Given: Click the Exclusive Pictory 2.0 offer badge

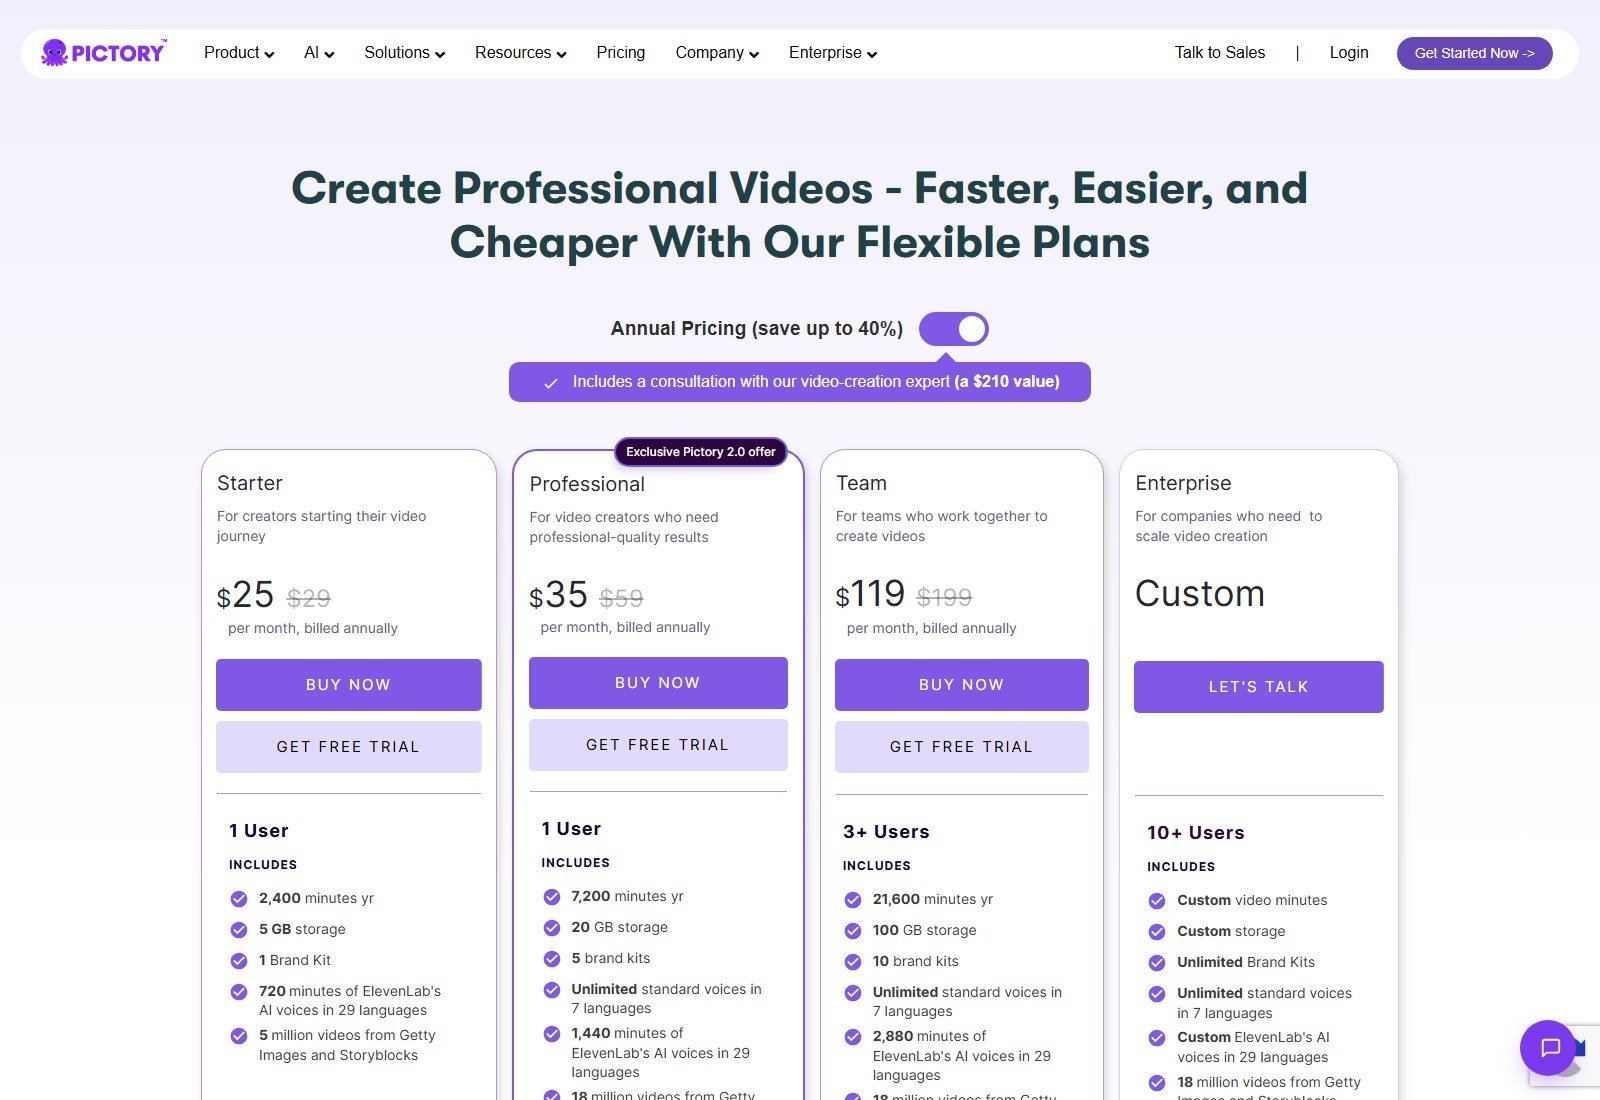Looking at the screenshot, I should click(x=700, y=452).
